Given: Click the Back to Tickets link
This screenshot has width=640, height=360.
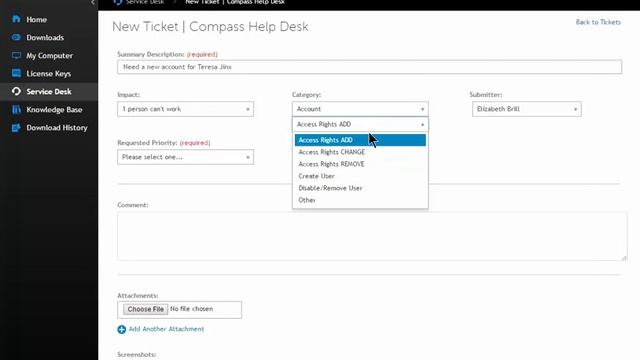Looking at the screenshot, I should pos(598,22).
